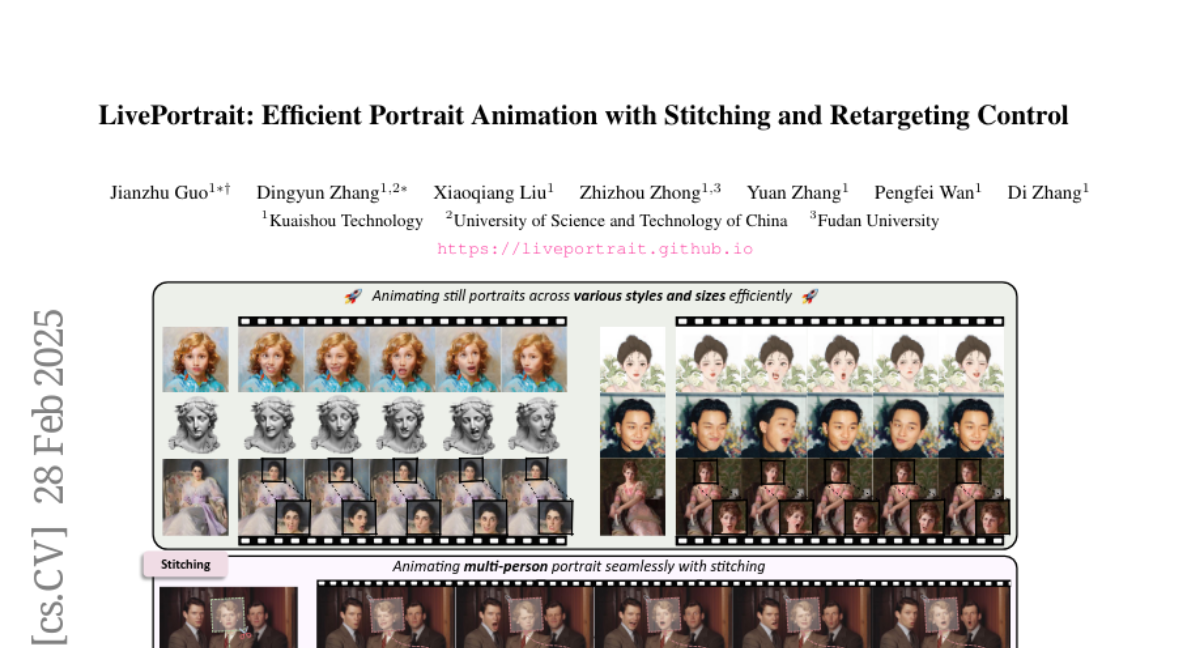This screenshot has height=648, width=1200.
Task: Click the Stitching label tag
Action: click(186, 564)
